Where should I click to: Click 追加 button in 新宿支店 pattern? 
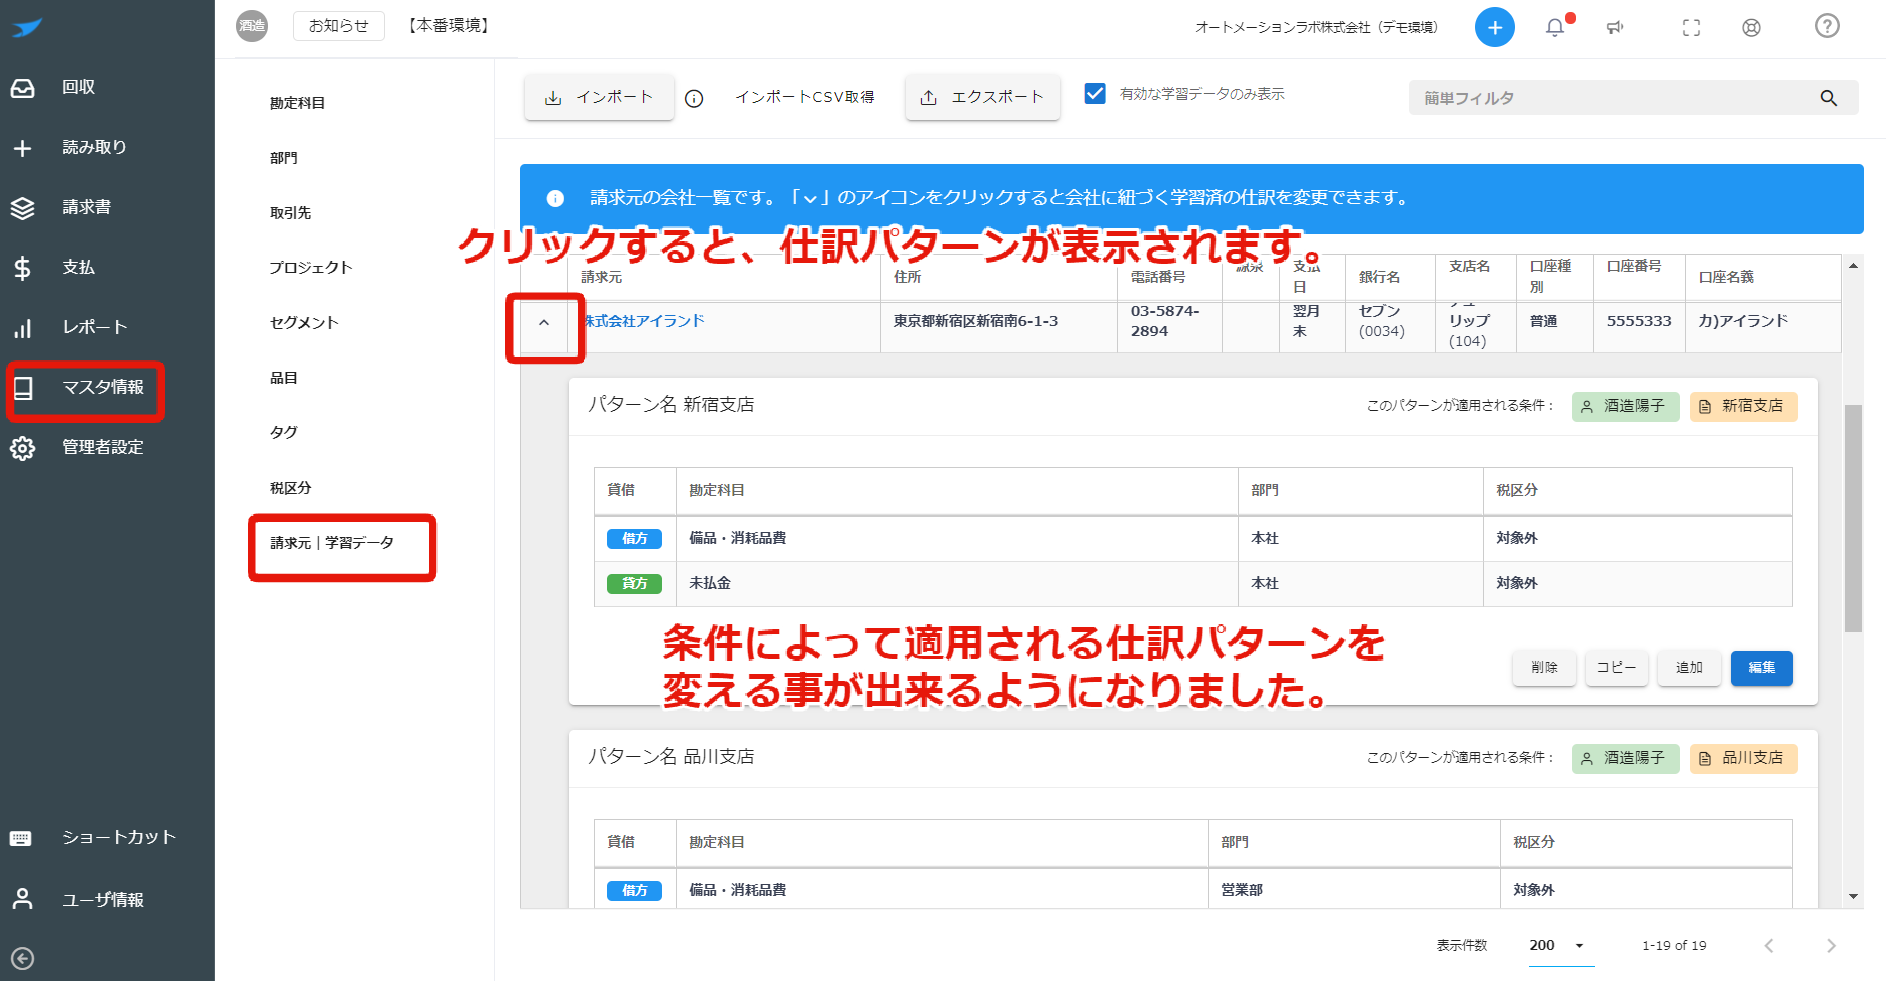[x=1689, y=668]
